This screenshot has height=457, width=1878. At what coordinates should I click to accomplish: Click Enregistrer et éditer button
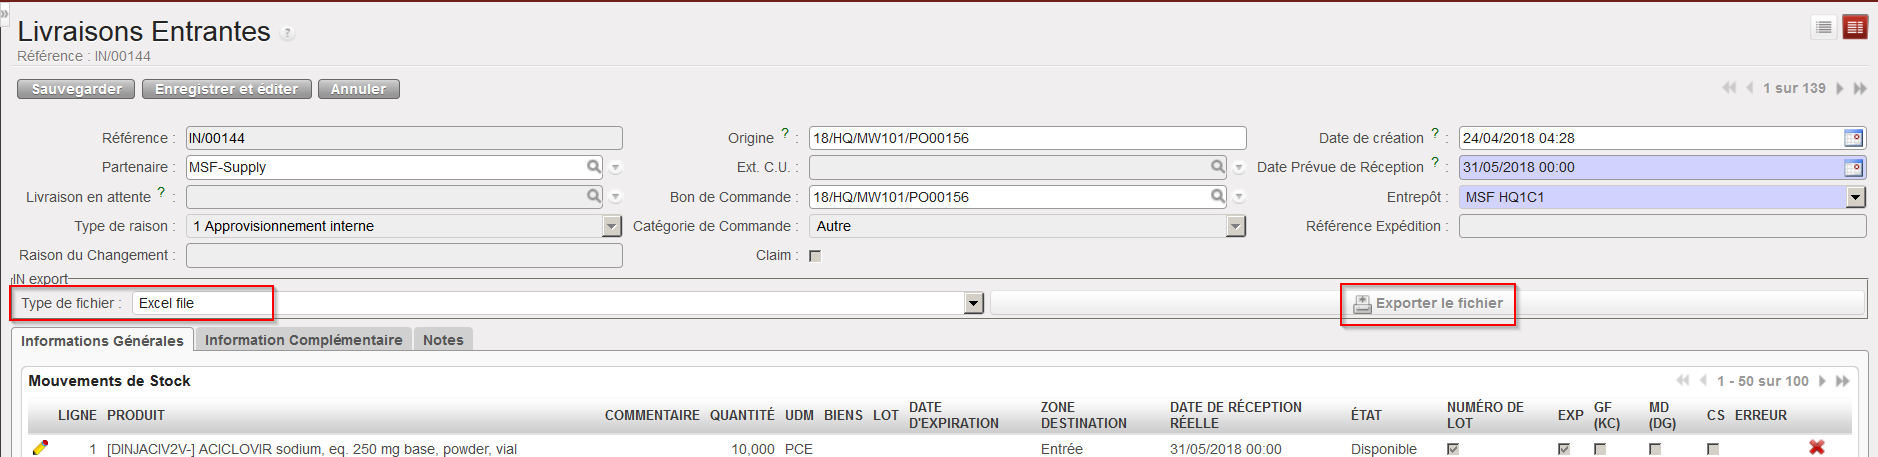227,89
